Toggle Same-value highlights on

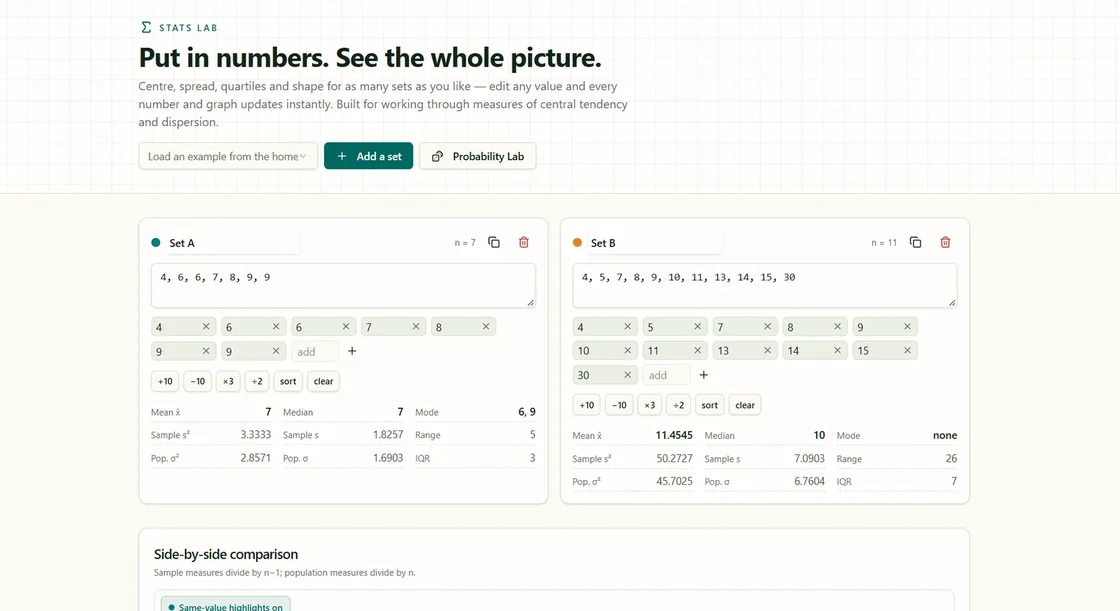coord(226,606)
